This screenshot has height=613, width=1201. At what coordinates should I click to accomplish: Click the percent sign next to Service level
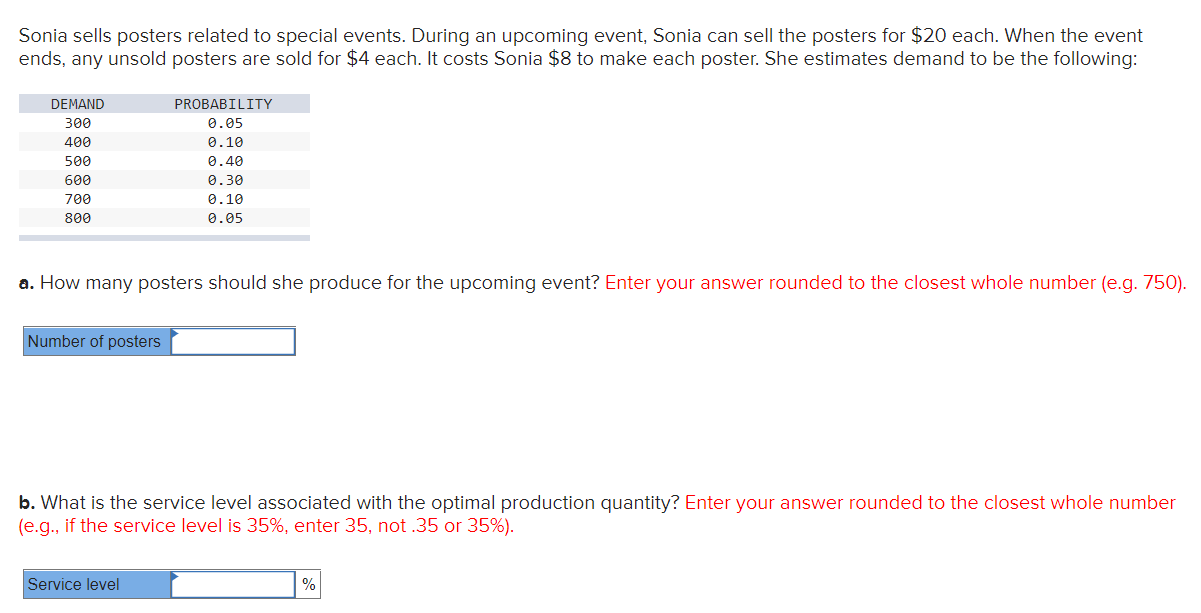308,584
